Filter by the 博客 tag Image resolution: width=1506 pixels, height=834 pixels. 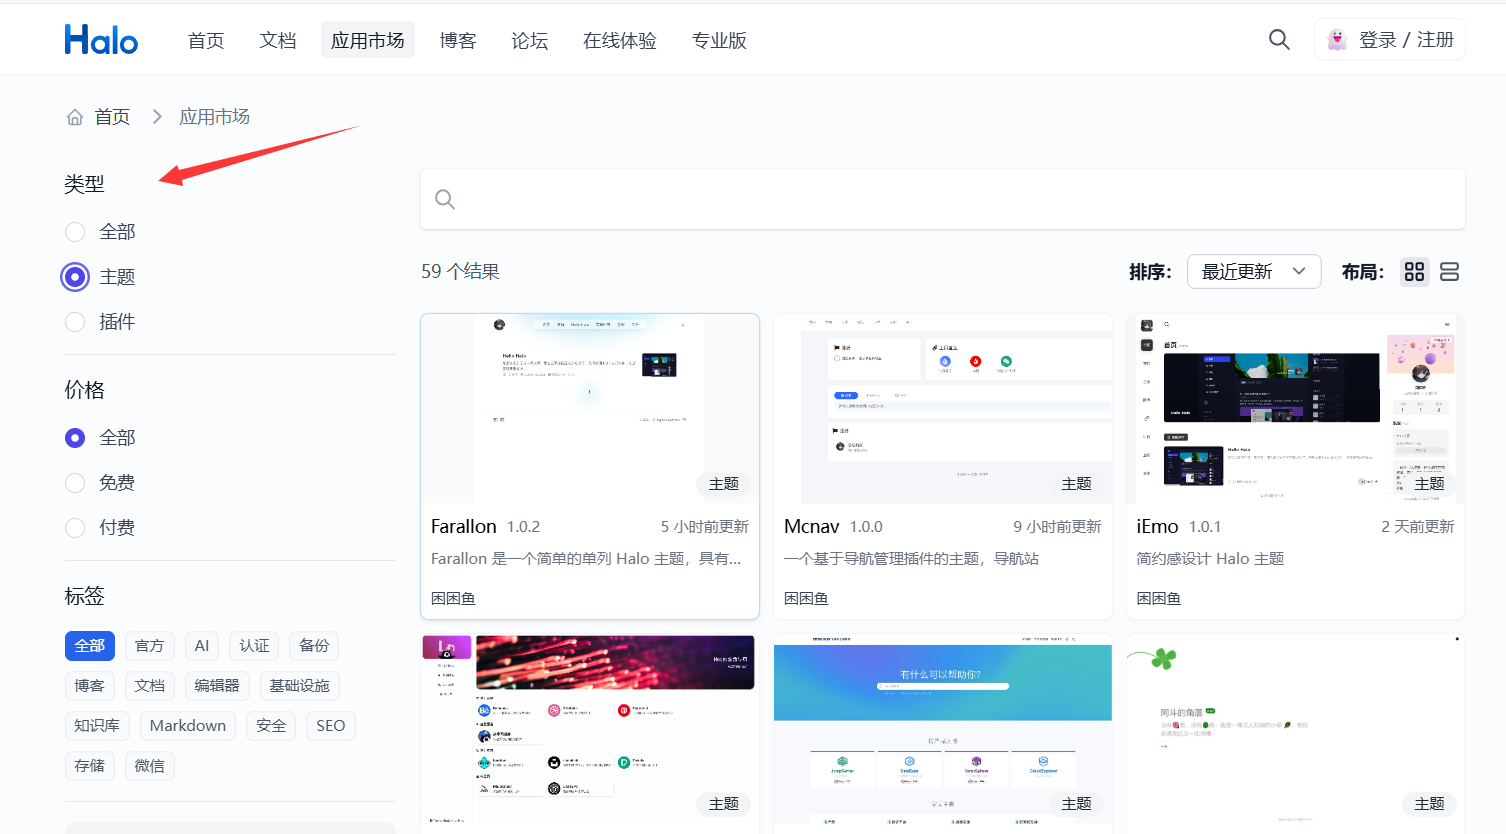[x=90, y=686]
